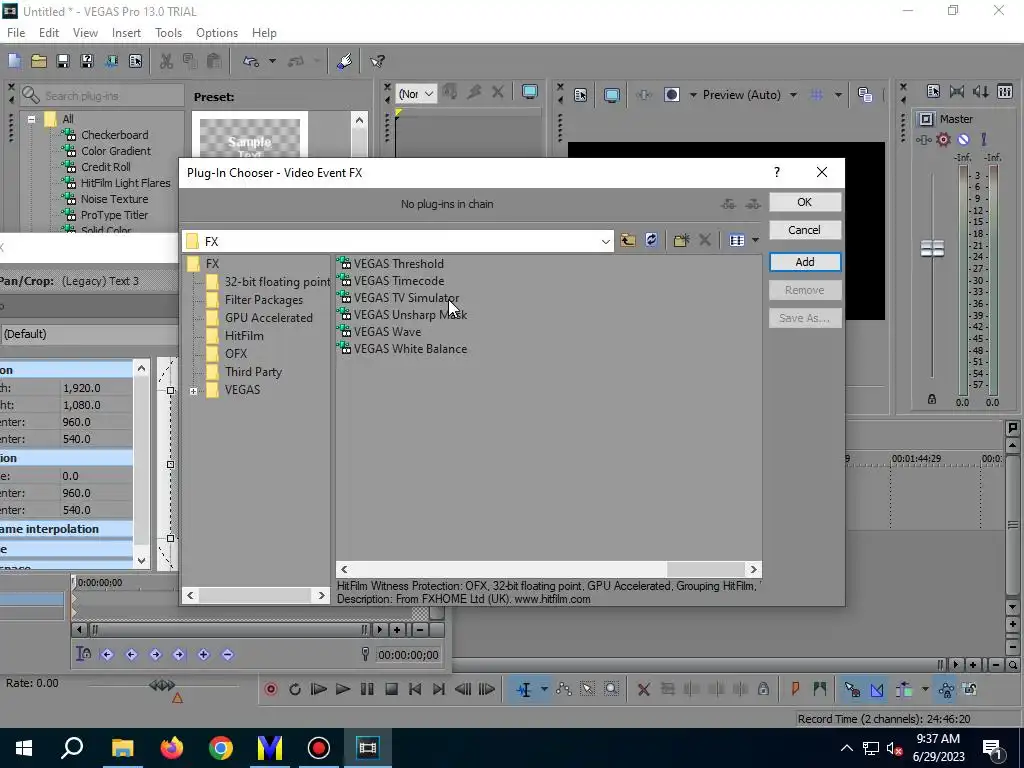Create a new project from toolbar
This screenshot has width=1024, height=768.
[x=14, y=61]
